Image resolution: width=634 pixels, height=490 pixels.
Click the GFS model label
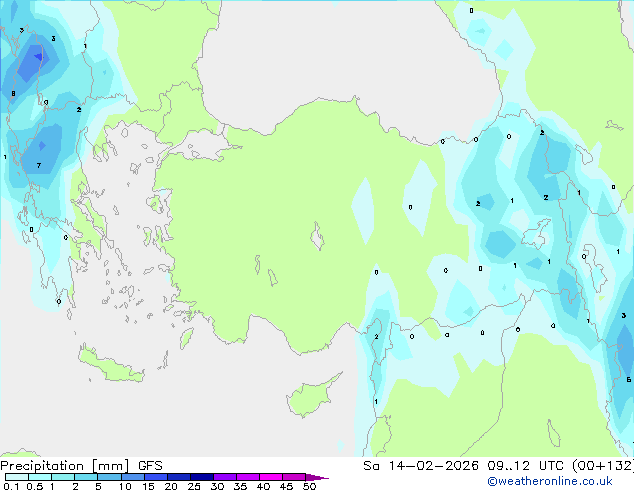coord(150,466)
